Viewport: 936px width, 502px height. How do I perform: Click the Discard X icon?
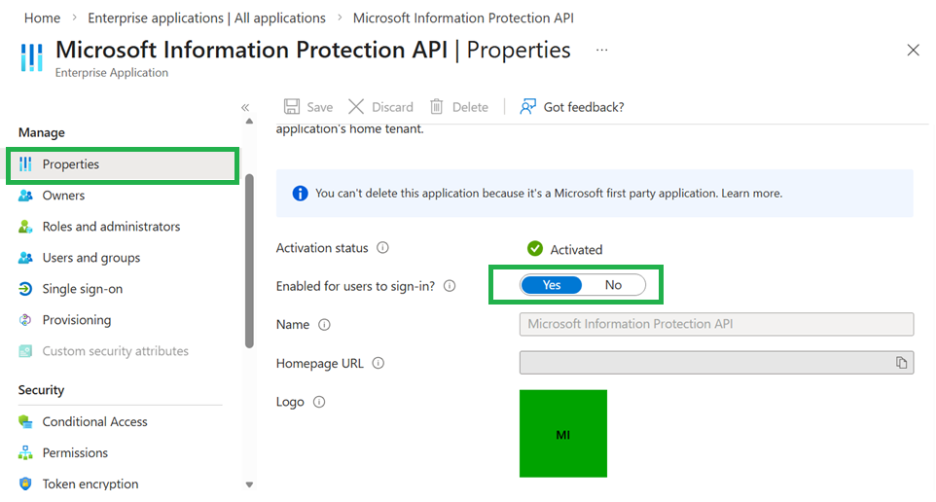tap(356, 107)
